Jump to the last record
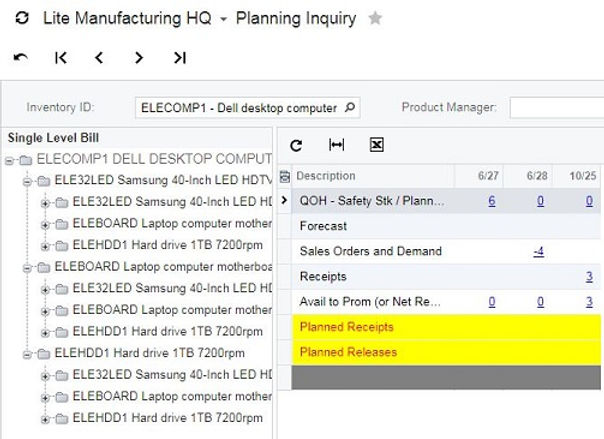 coord(180,58)
